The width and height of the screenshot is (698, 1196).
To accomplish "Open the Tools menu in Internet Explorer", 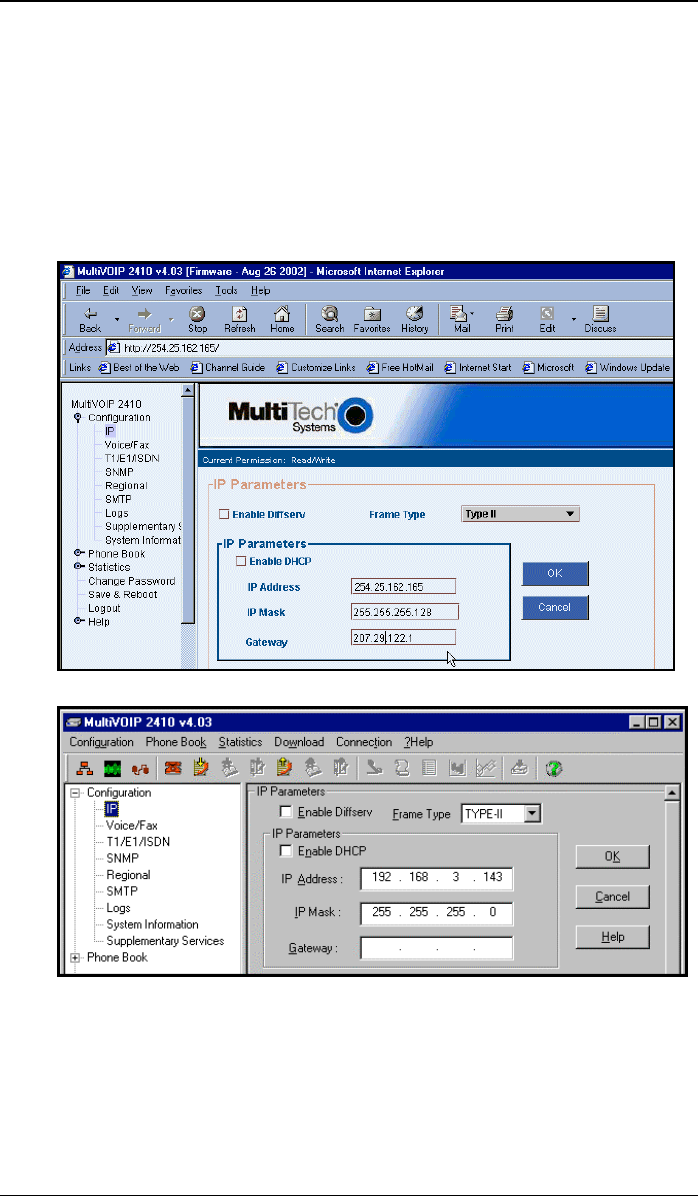I will click(227, 291).
